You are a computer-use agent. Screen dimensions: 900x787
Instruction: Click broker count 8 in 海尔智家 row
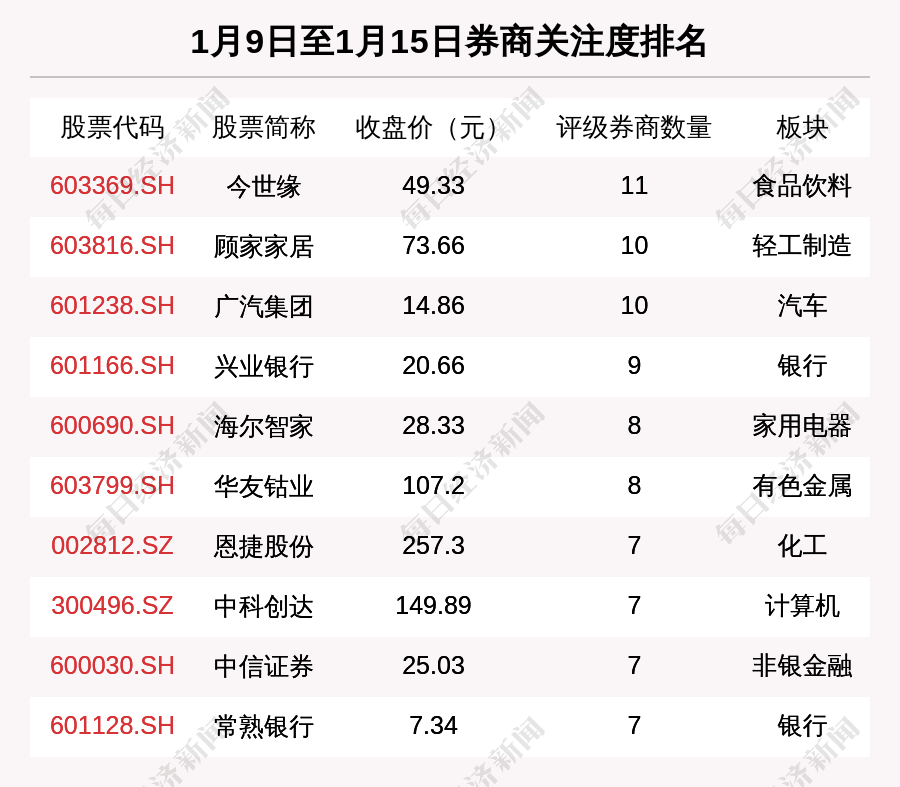[634, 426]
